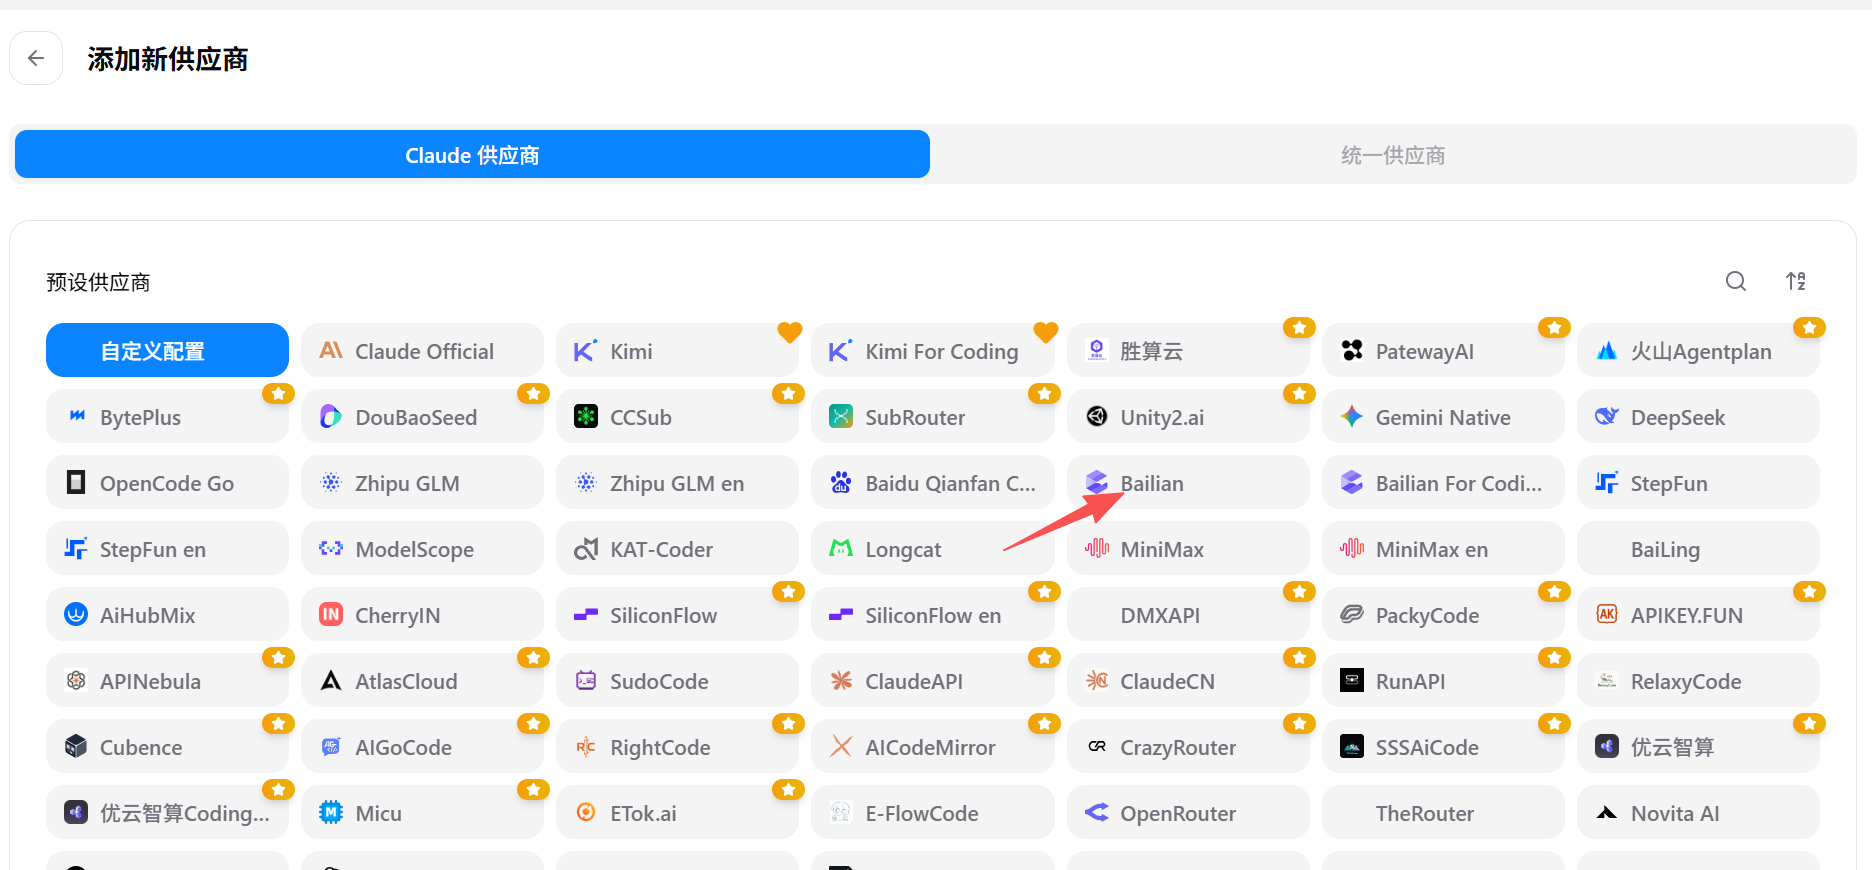Click the MiniMax waveform icon
This screenshot has width=1872, height=870.
(x=1097, y=548)
